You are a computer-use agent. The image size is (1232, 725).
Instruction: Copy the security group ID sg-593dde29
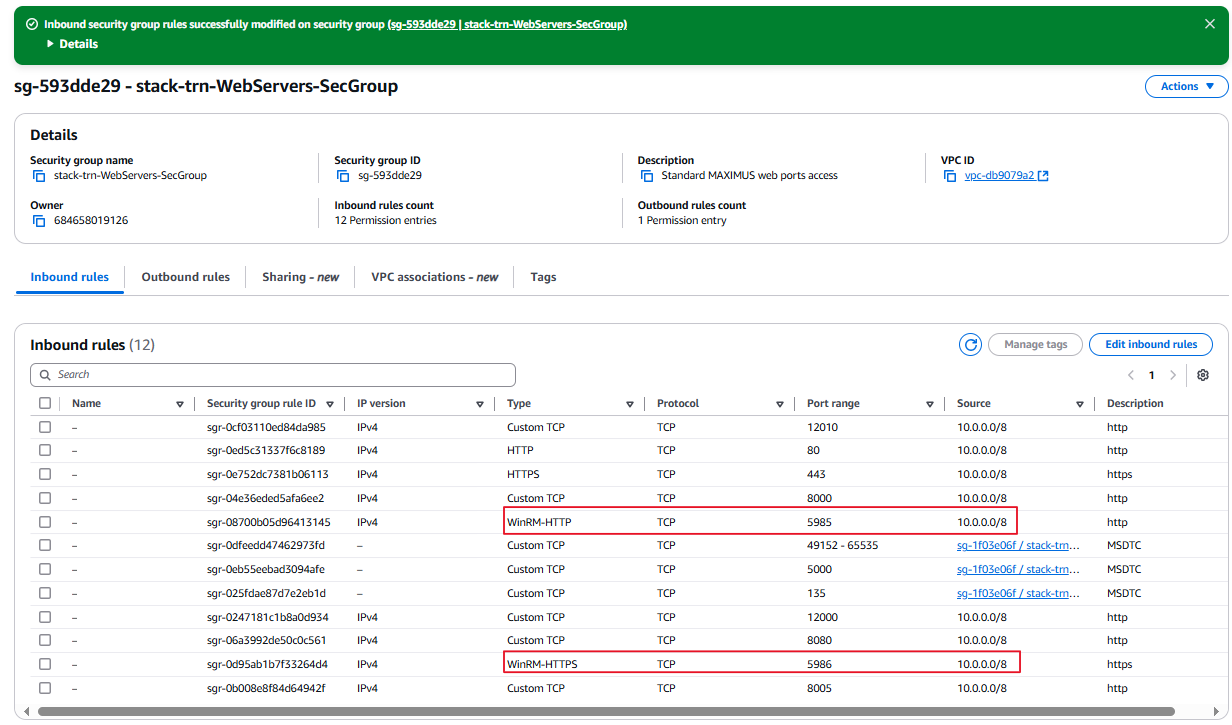(x=343, y=176)
